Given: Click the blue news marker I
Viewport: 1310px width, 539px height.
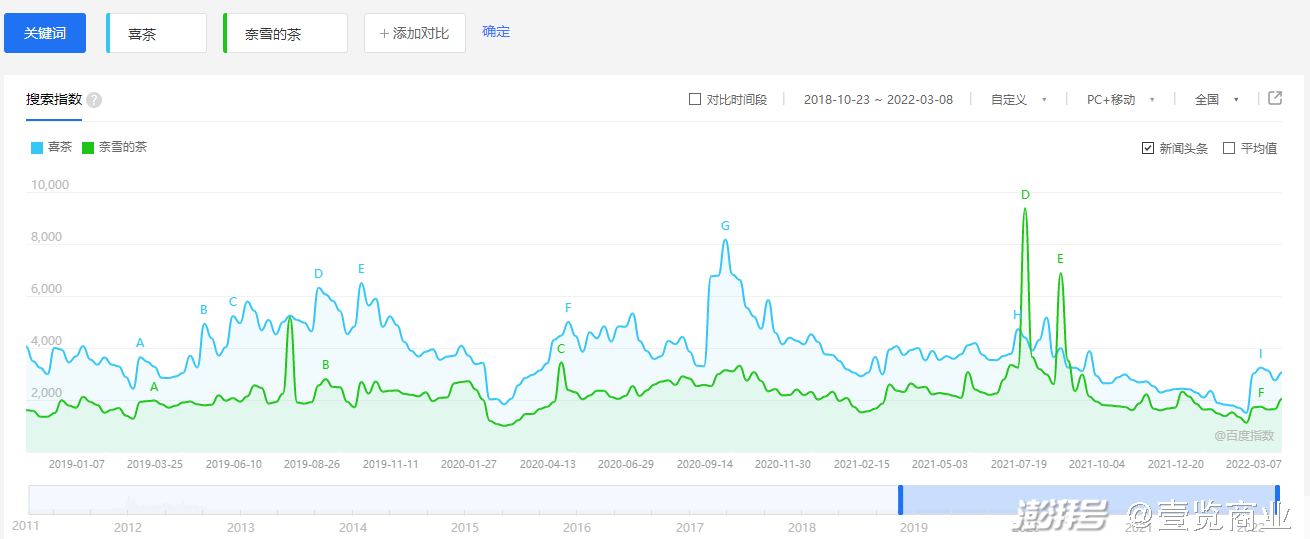Looking at the screenshot, I should pyautogui.click(x=1260, y=354).
